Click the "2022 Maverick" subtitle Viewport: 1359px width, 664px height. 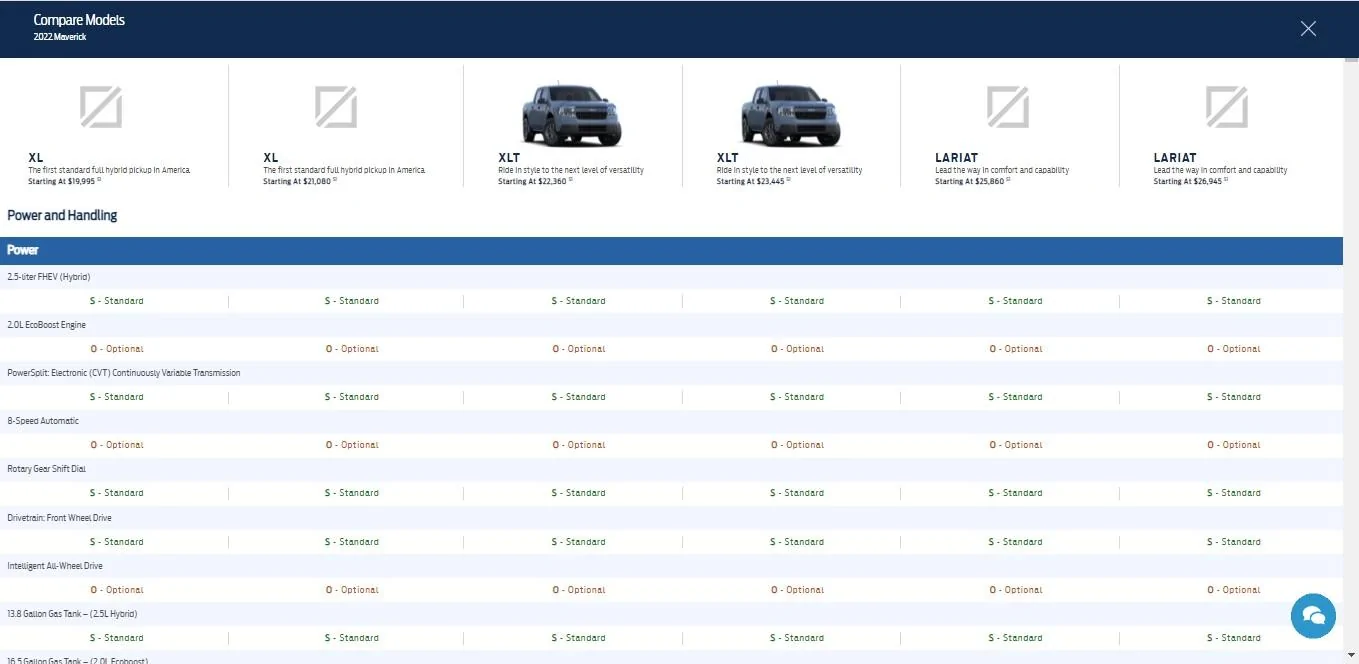click(59, 36)
